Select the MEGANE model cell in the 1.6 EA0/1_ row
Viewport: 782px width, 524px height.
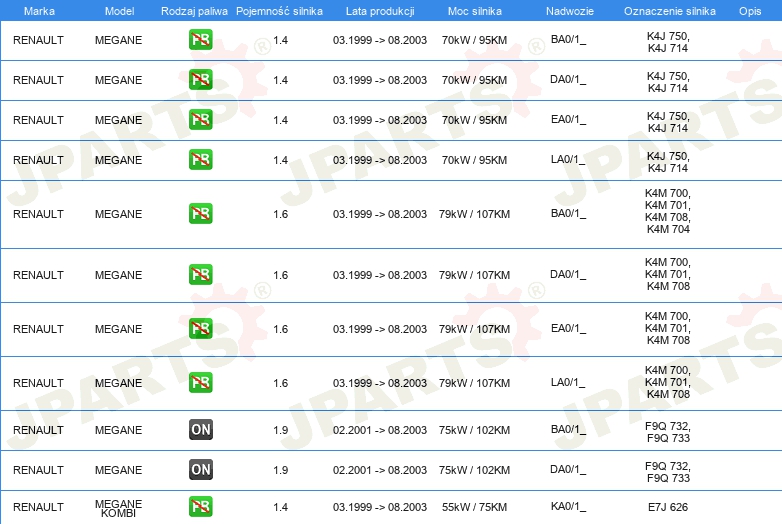(x=119, y=329)
